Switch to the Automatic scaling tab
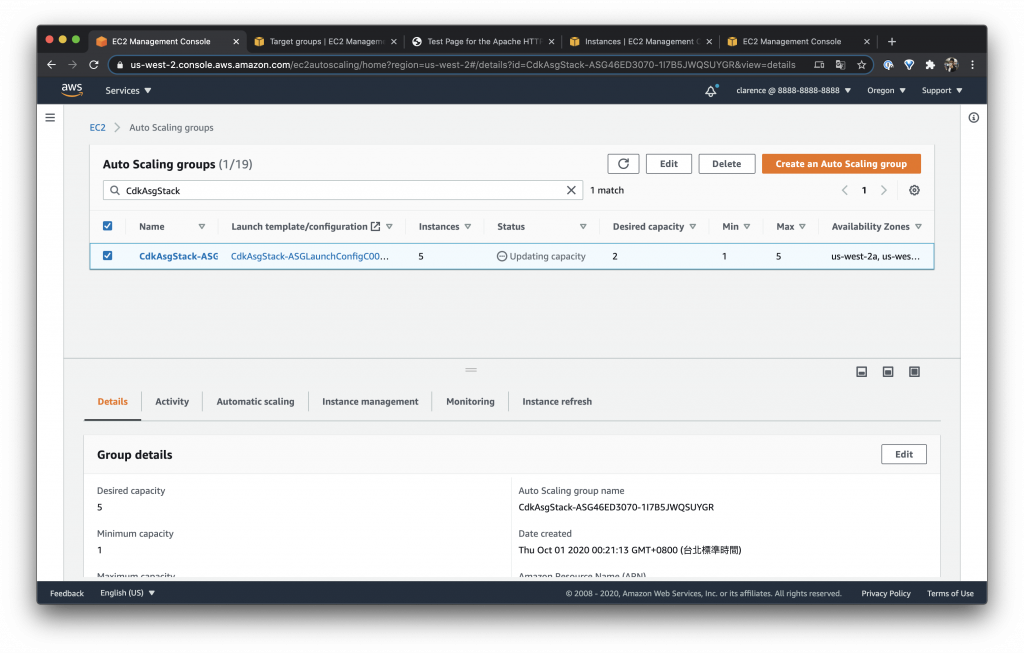The width and height of the screenshot is (1024, 653). click(255, 402)
